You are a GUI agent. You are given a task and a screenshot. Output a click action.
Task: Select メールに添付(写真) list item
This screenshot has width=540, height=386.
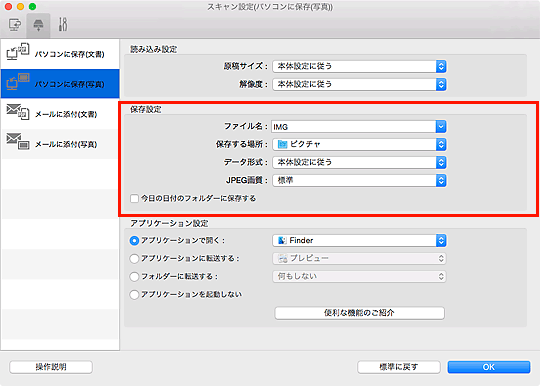60,144
